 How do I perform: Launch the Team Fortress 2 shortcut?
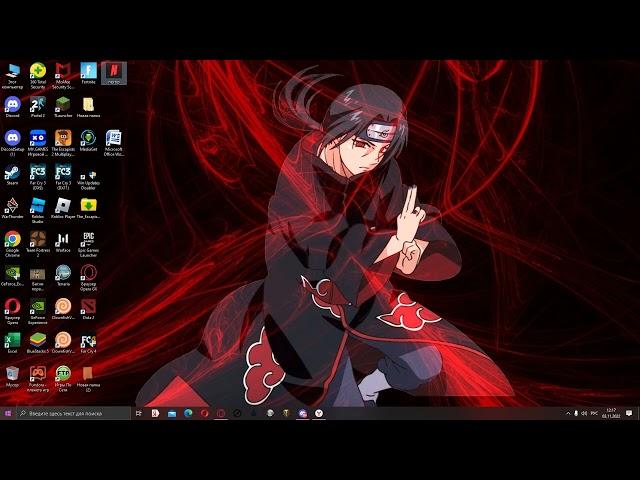click(38, 244)
